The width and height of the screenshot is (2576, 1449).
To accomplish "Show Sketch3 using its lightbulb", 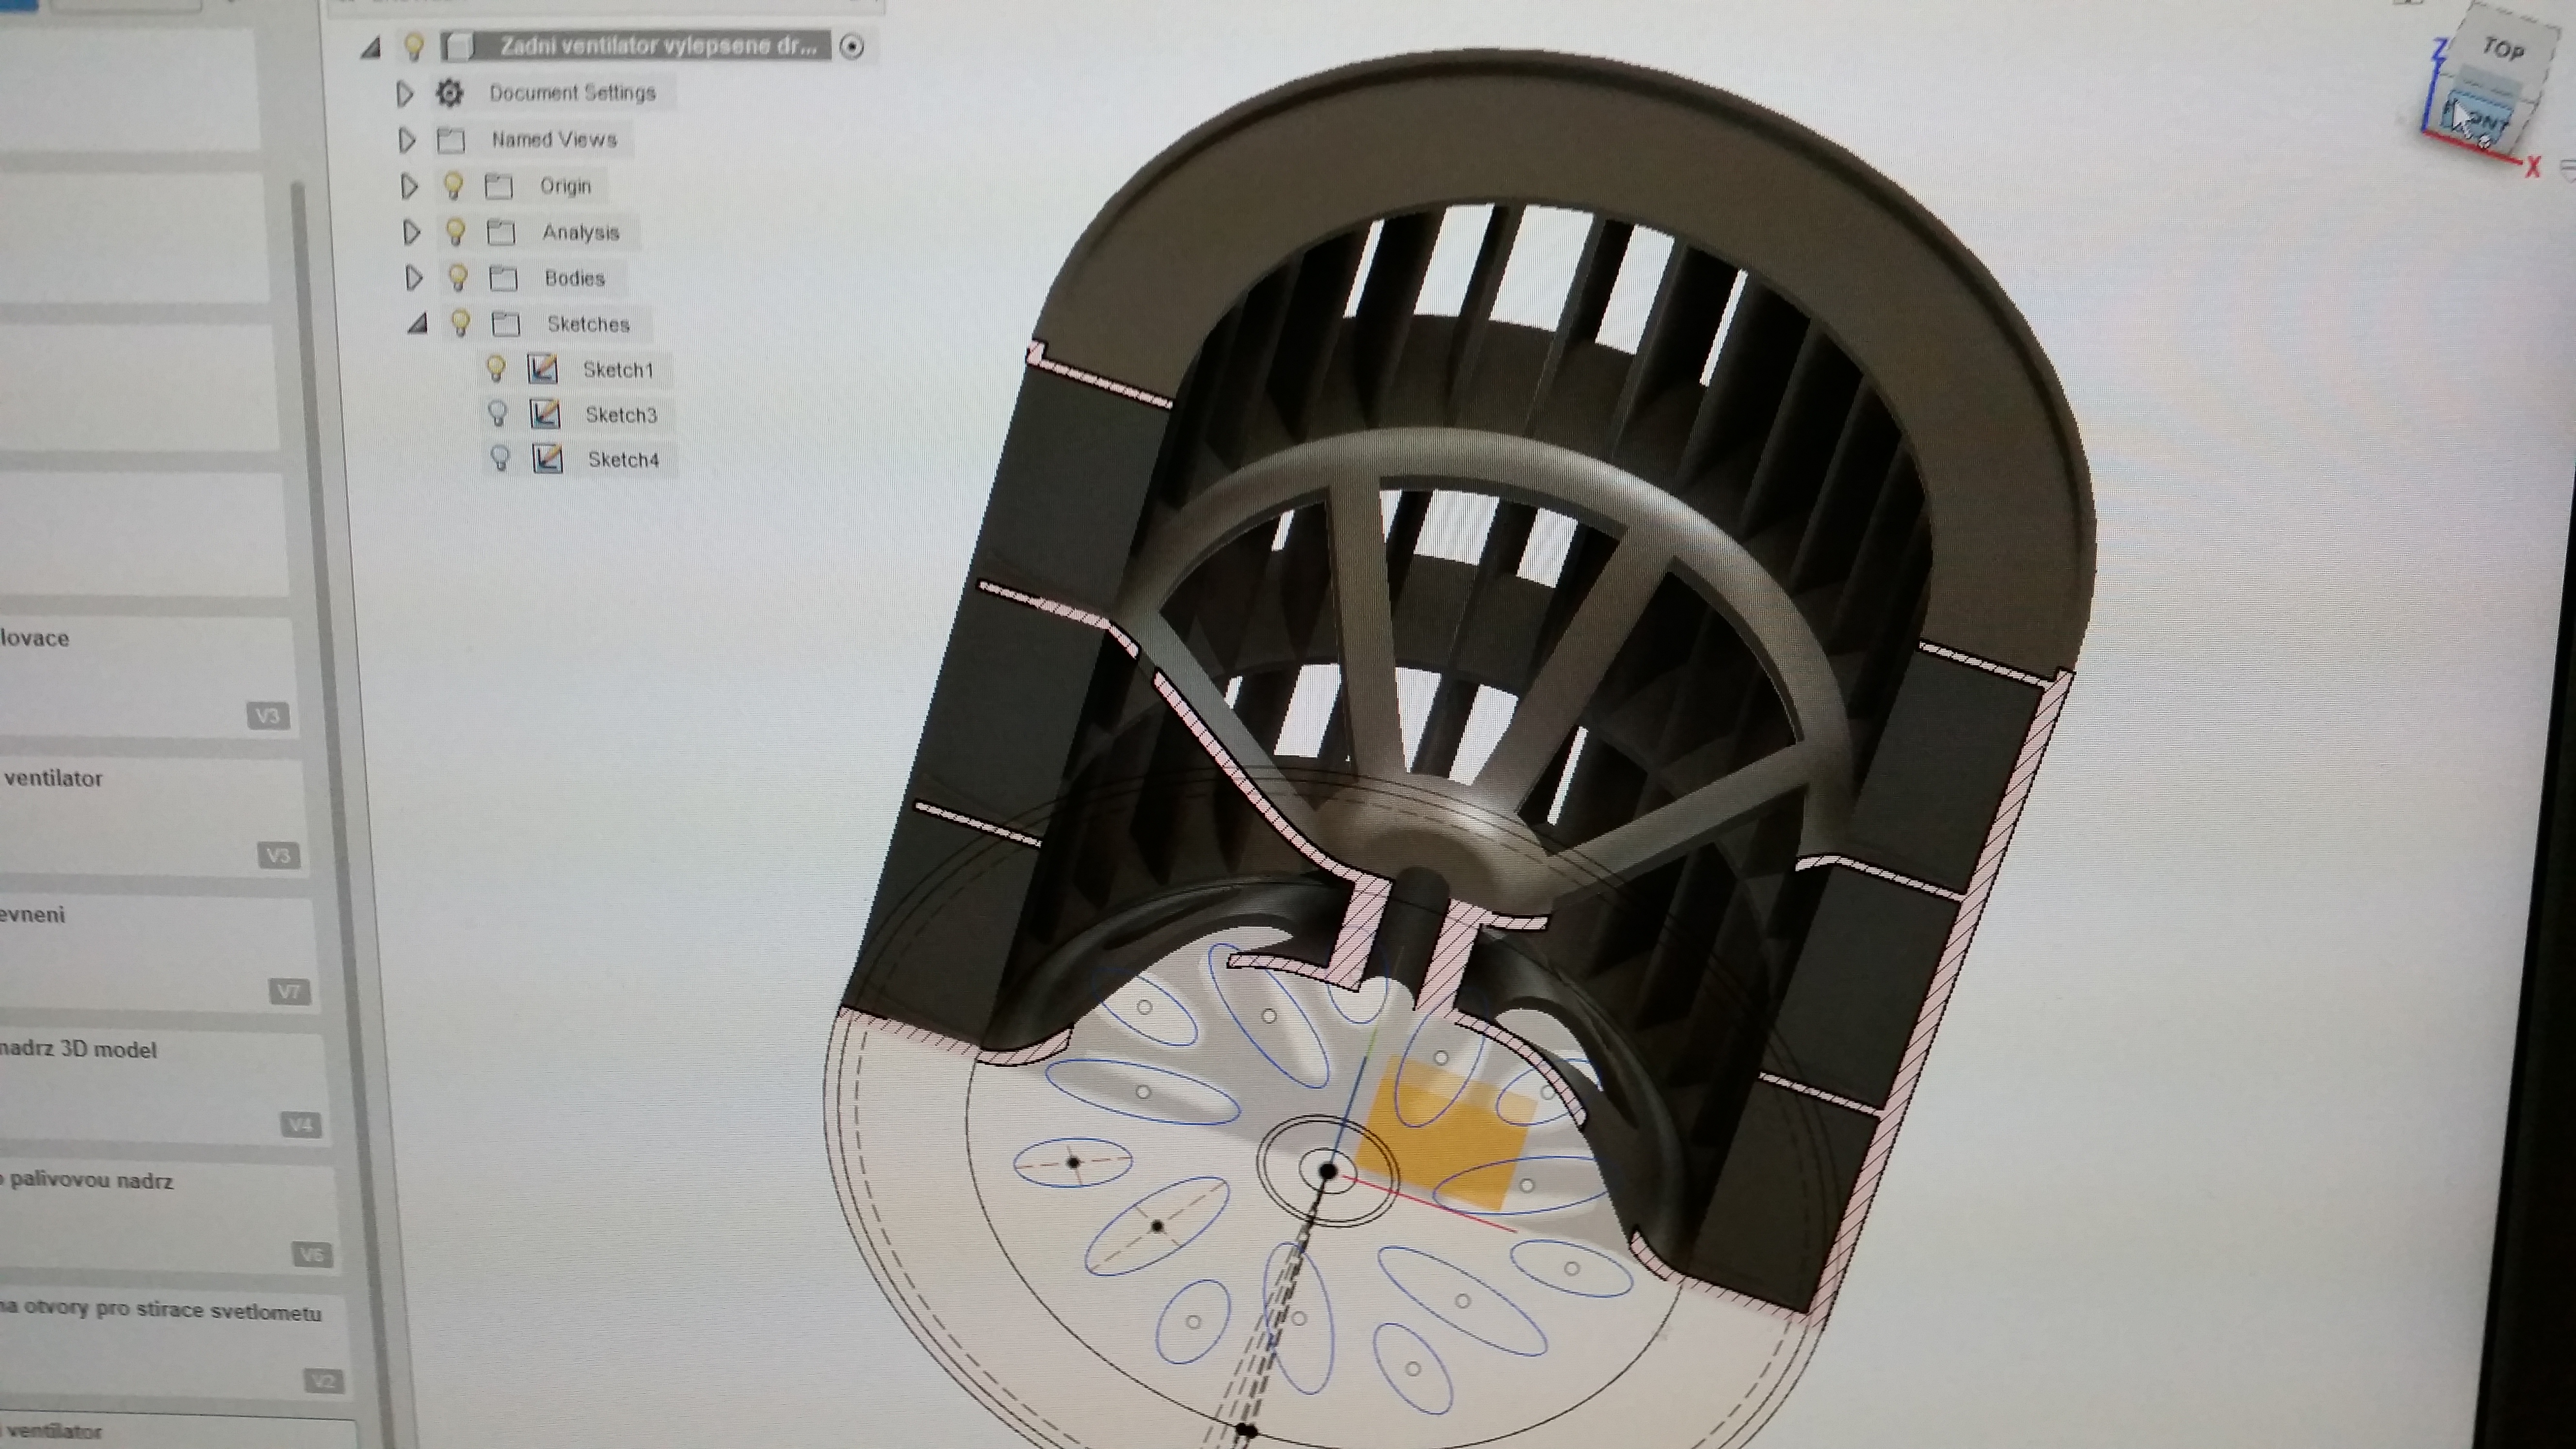I will pos(497,414).
